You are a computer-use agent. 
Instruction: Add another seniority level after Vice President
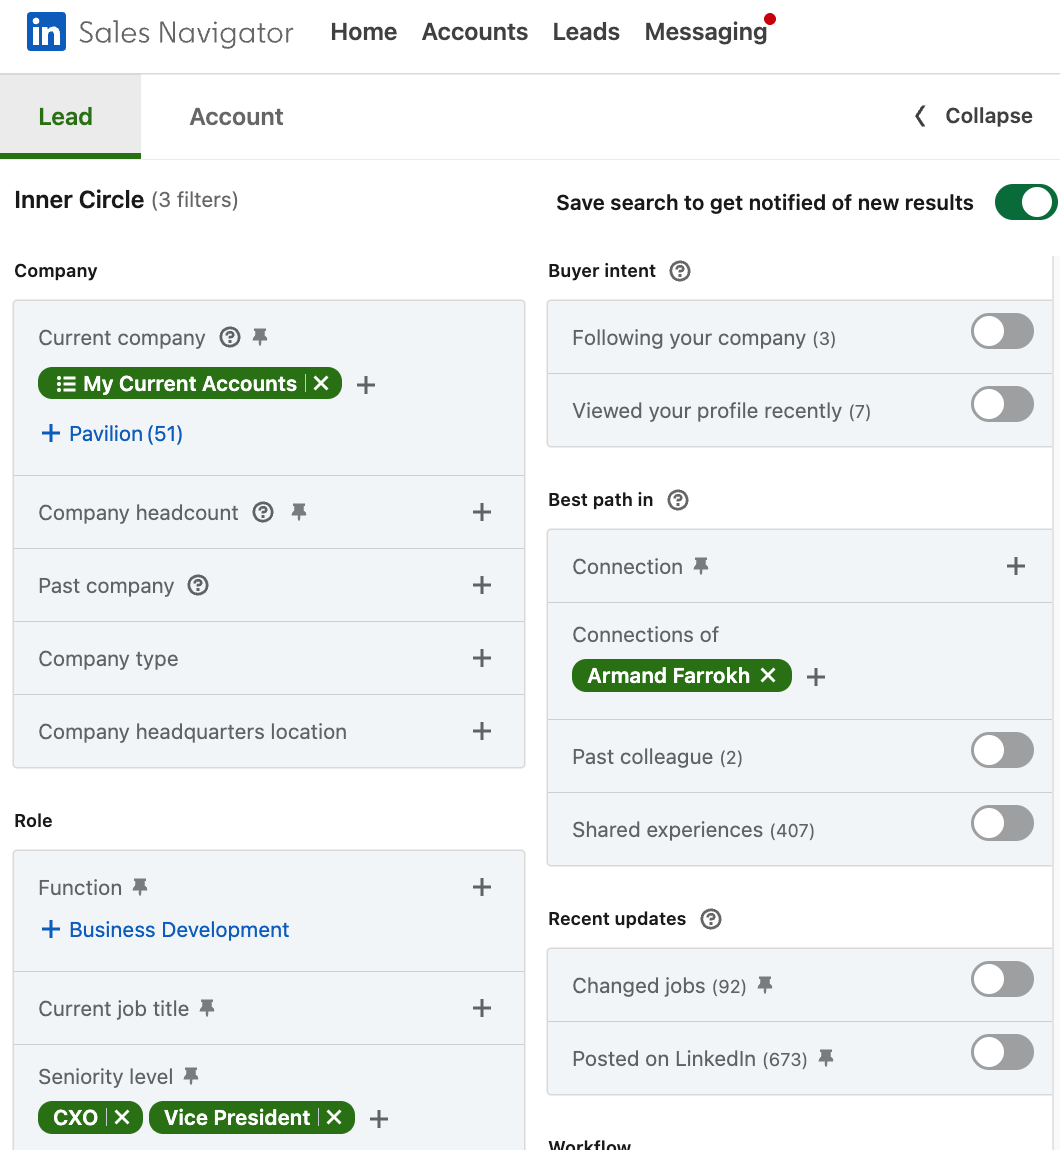[379, 1118]
